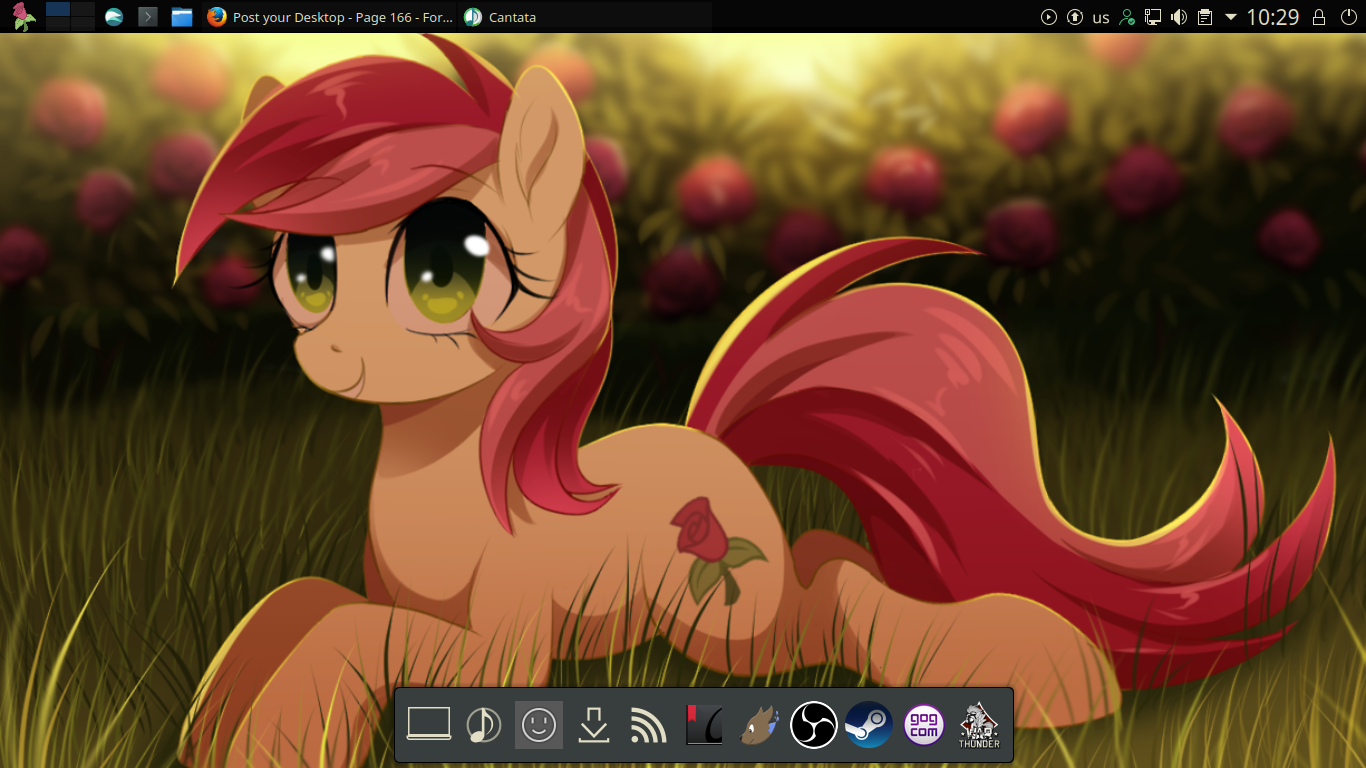Image resolution: width=1366 pixels, height=768 pixels.
Task: Lock the screen with the padlock icon
Action: tap(1319, 17)
